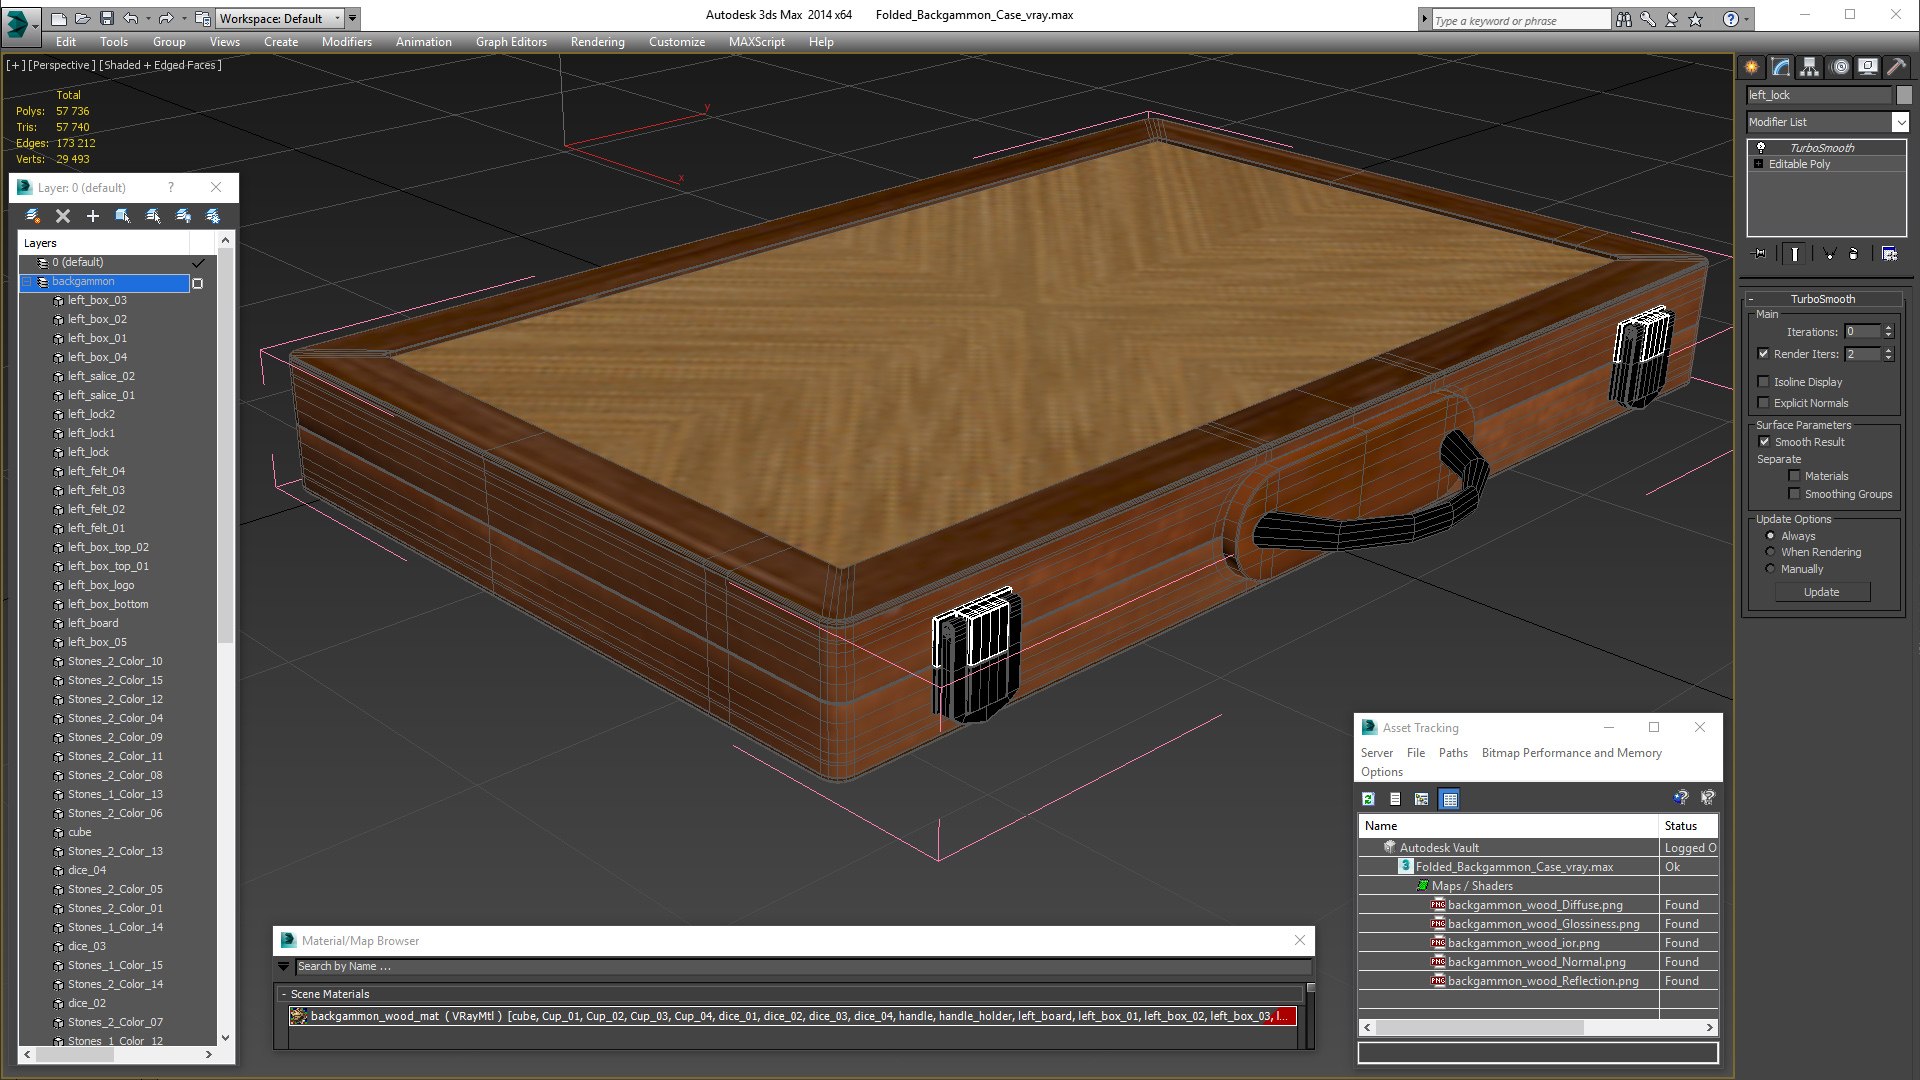This screenshot has width=1920, height=1080.
Task: Open the Utilities hammer panel tab
Action: (x=1897, y=67)
